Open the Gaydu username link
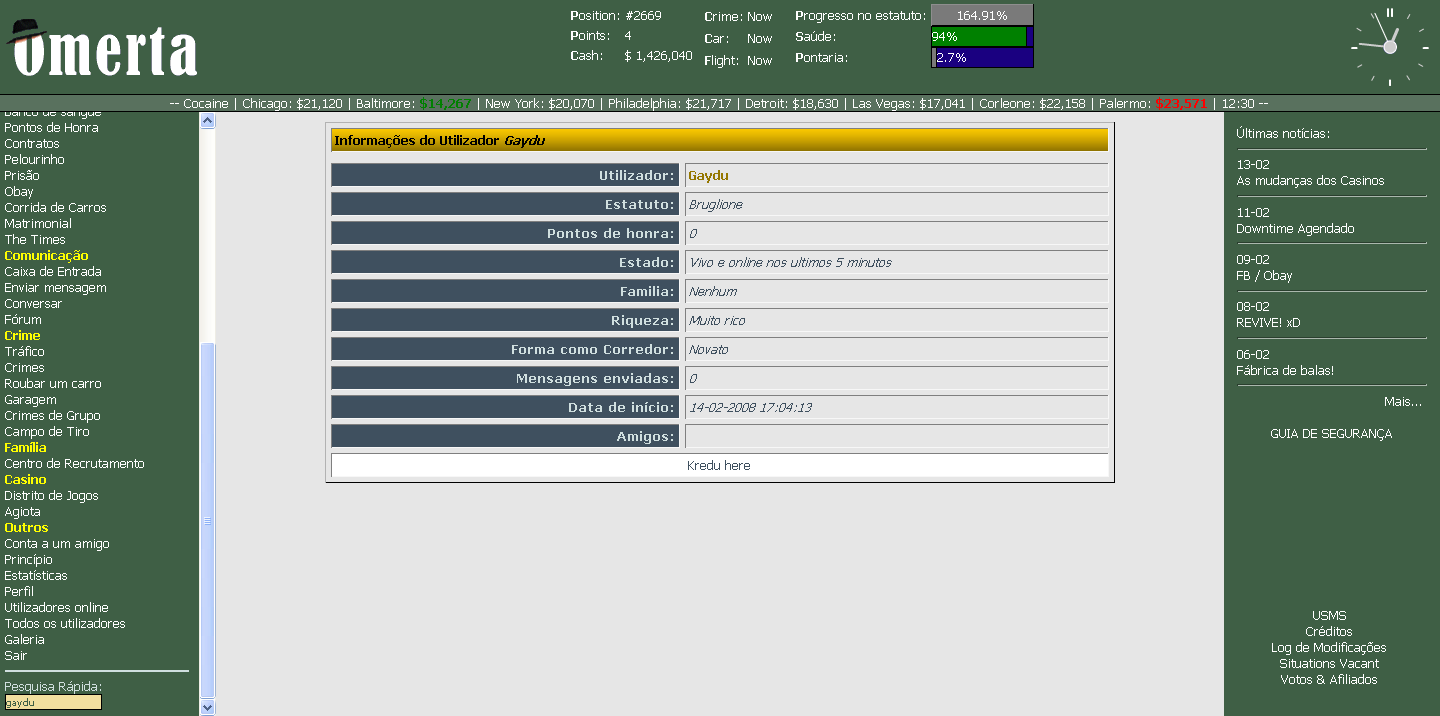 708,176
